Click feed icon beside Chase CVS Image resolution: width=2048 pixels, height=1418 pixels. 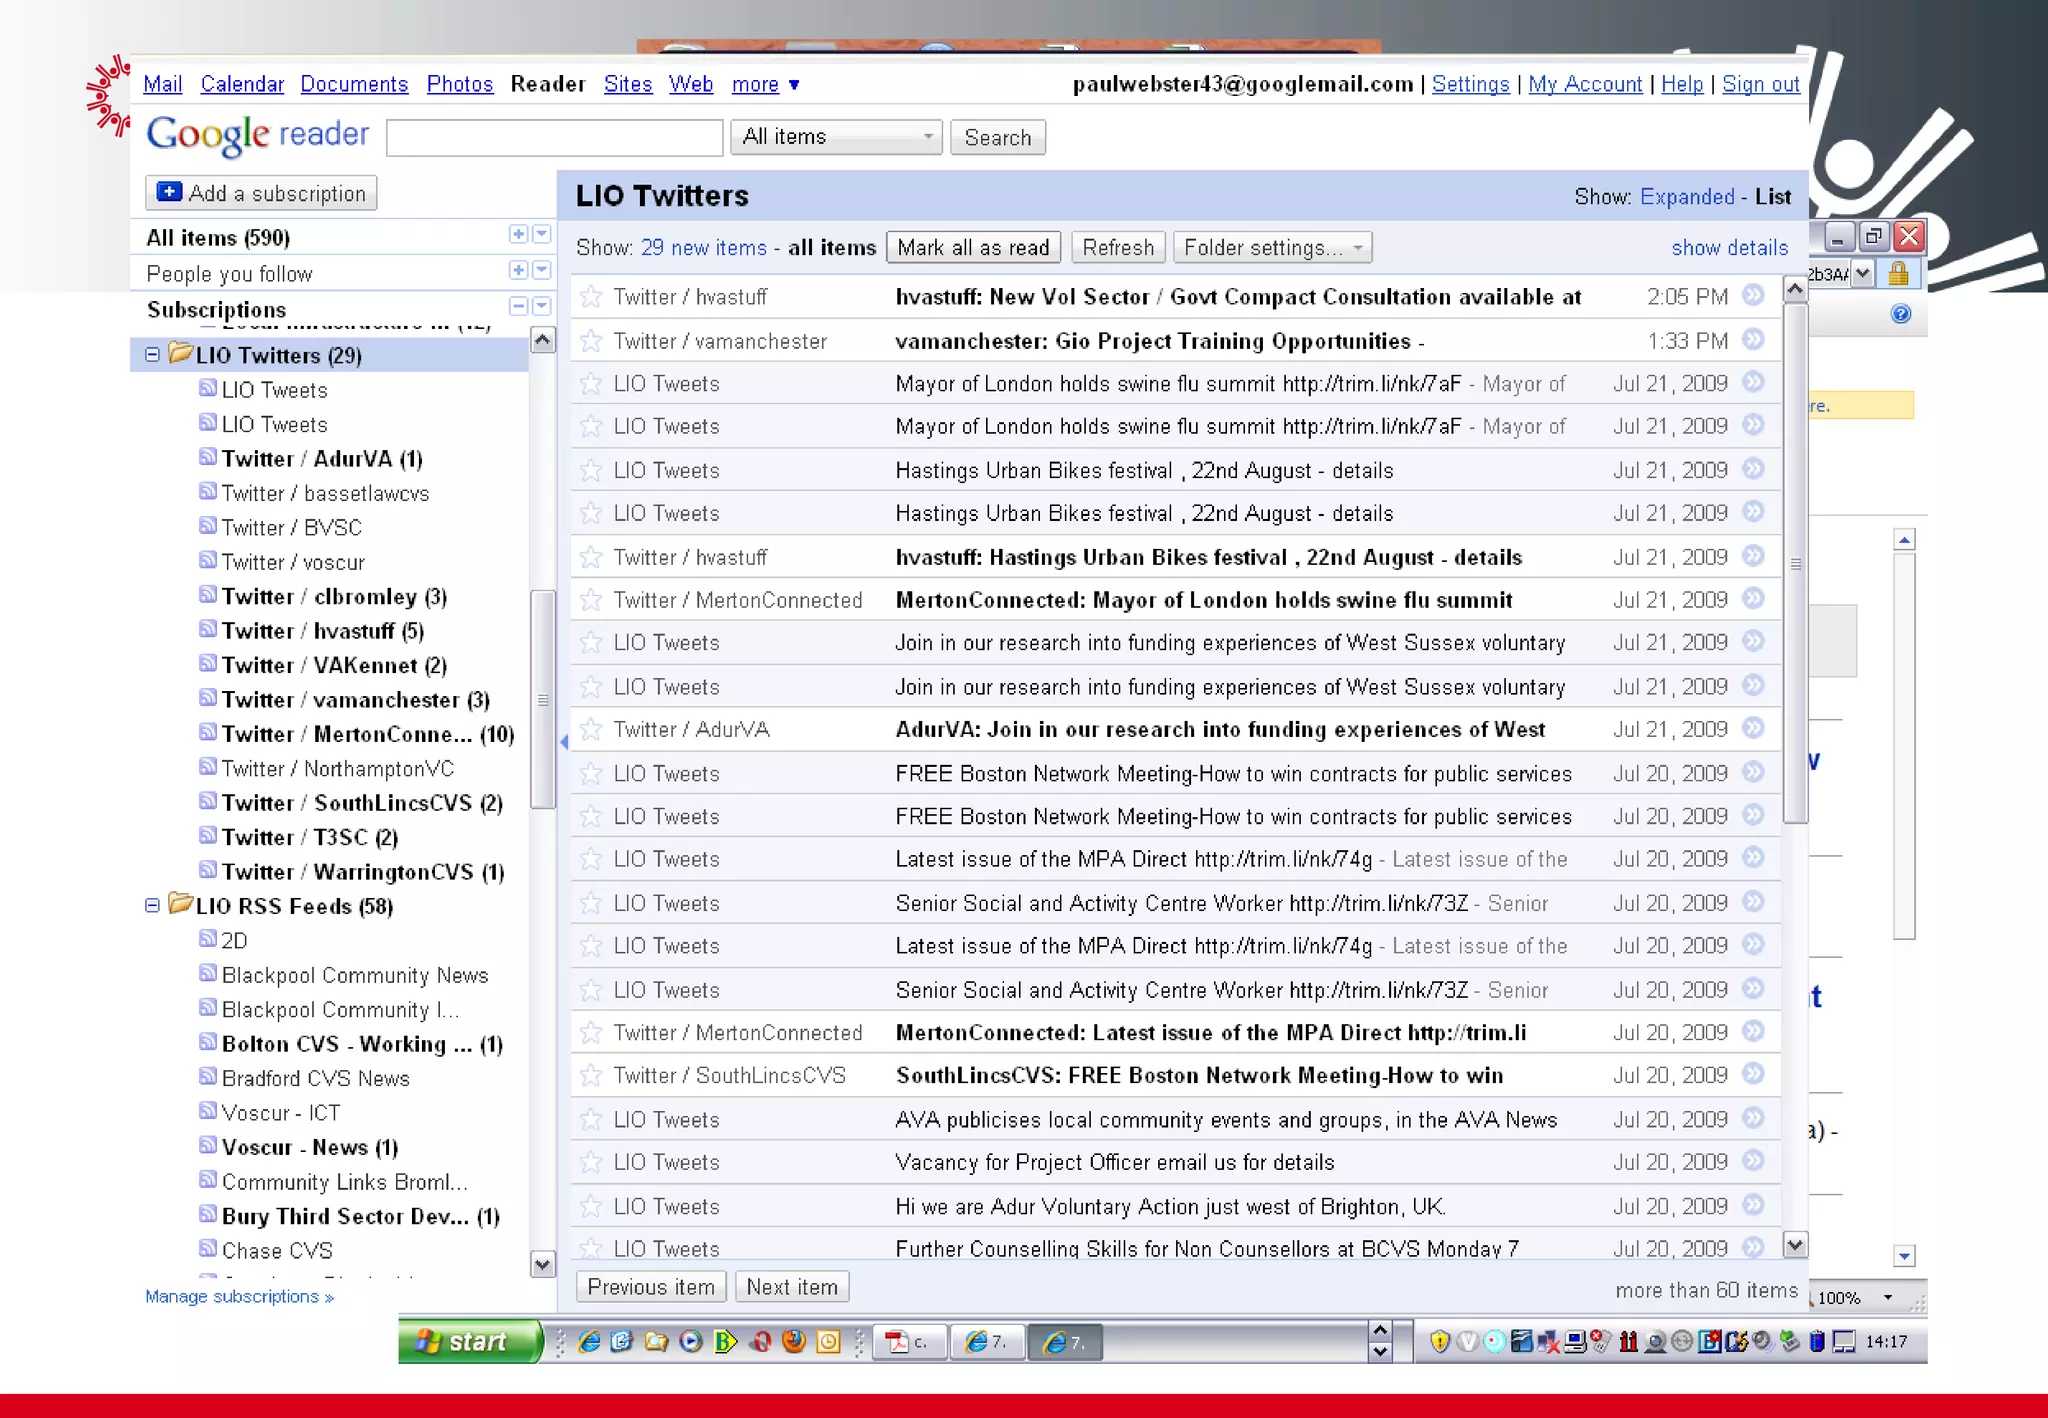pyautogui.click(x=208, y=1248)
